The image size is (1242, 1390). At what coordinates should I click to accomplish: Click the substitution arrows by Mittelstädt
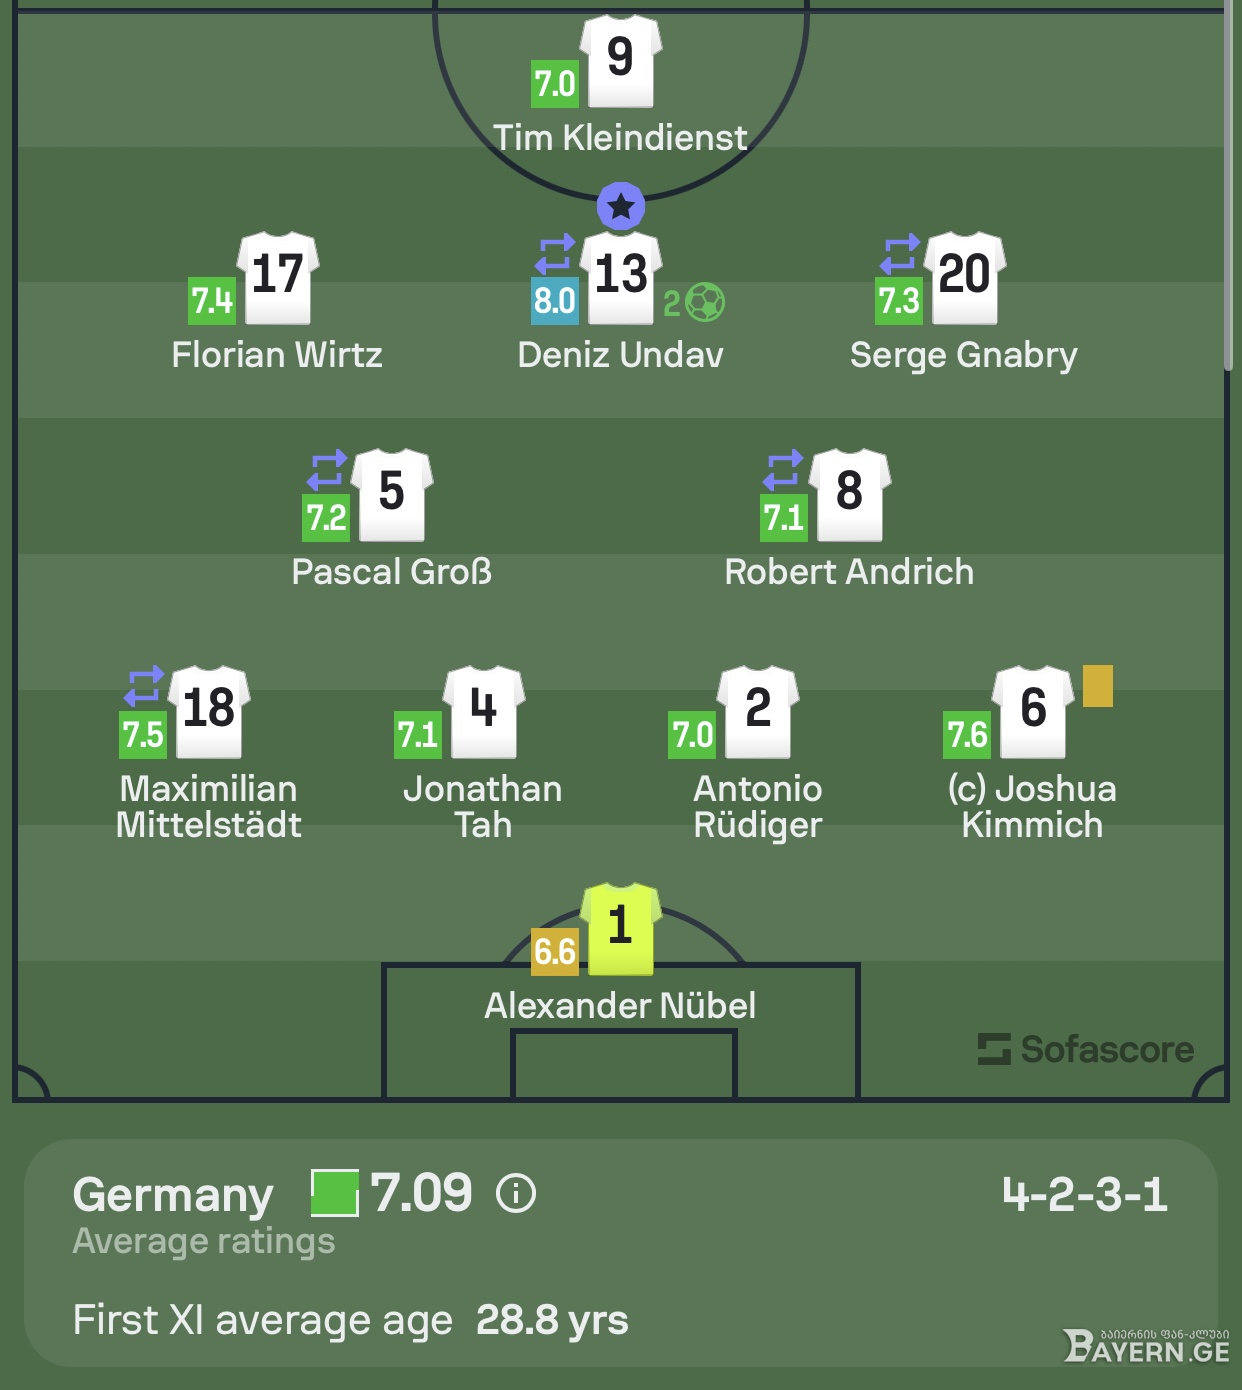click(x=144, y=687)
